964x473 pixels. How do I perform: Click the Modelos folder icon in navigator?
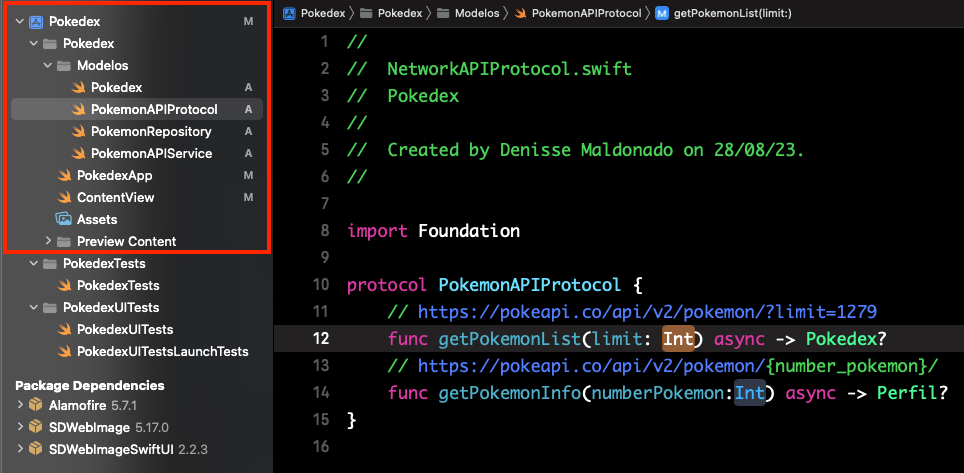tap(64, 65)
